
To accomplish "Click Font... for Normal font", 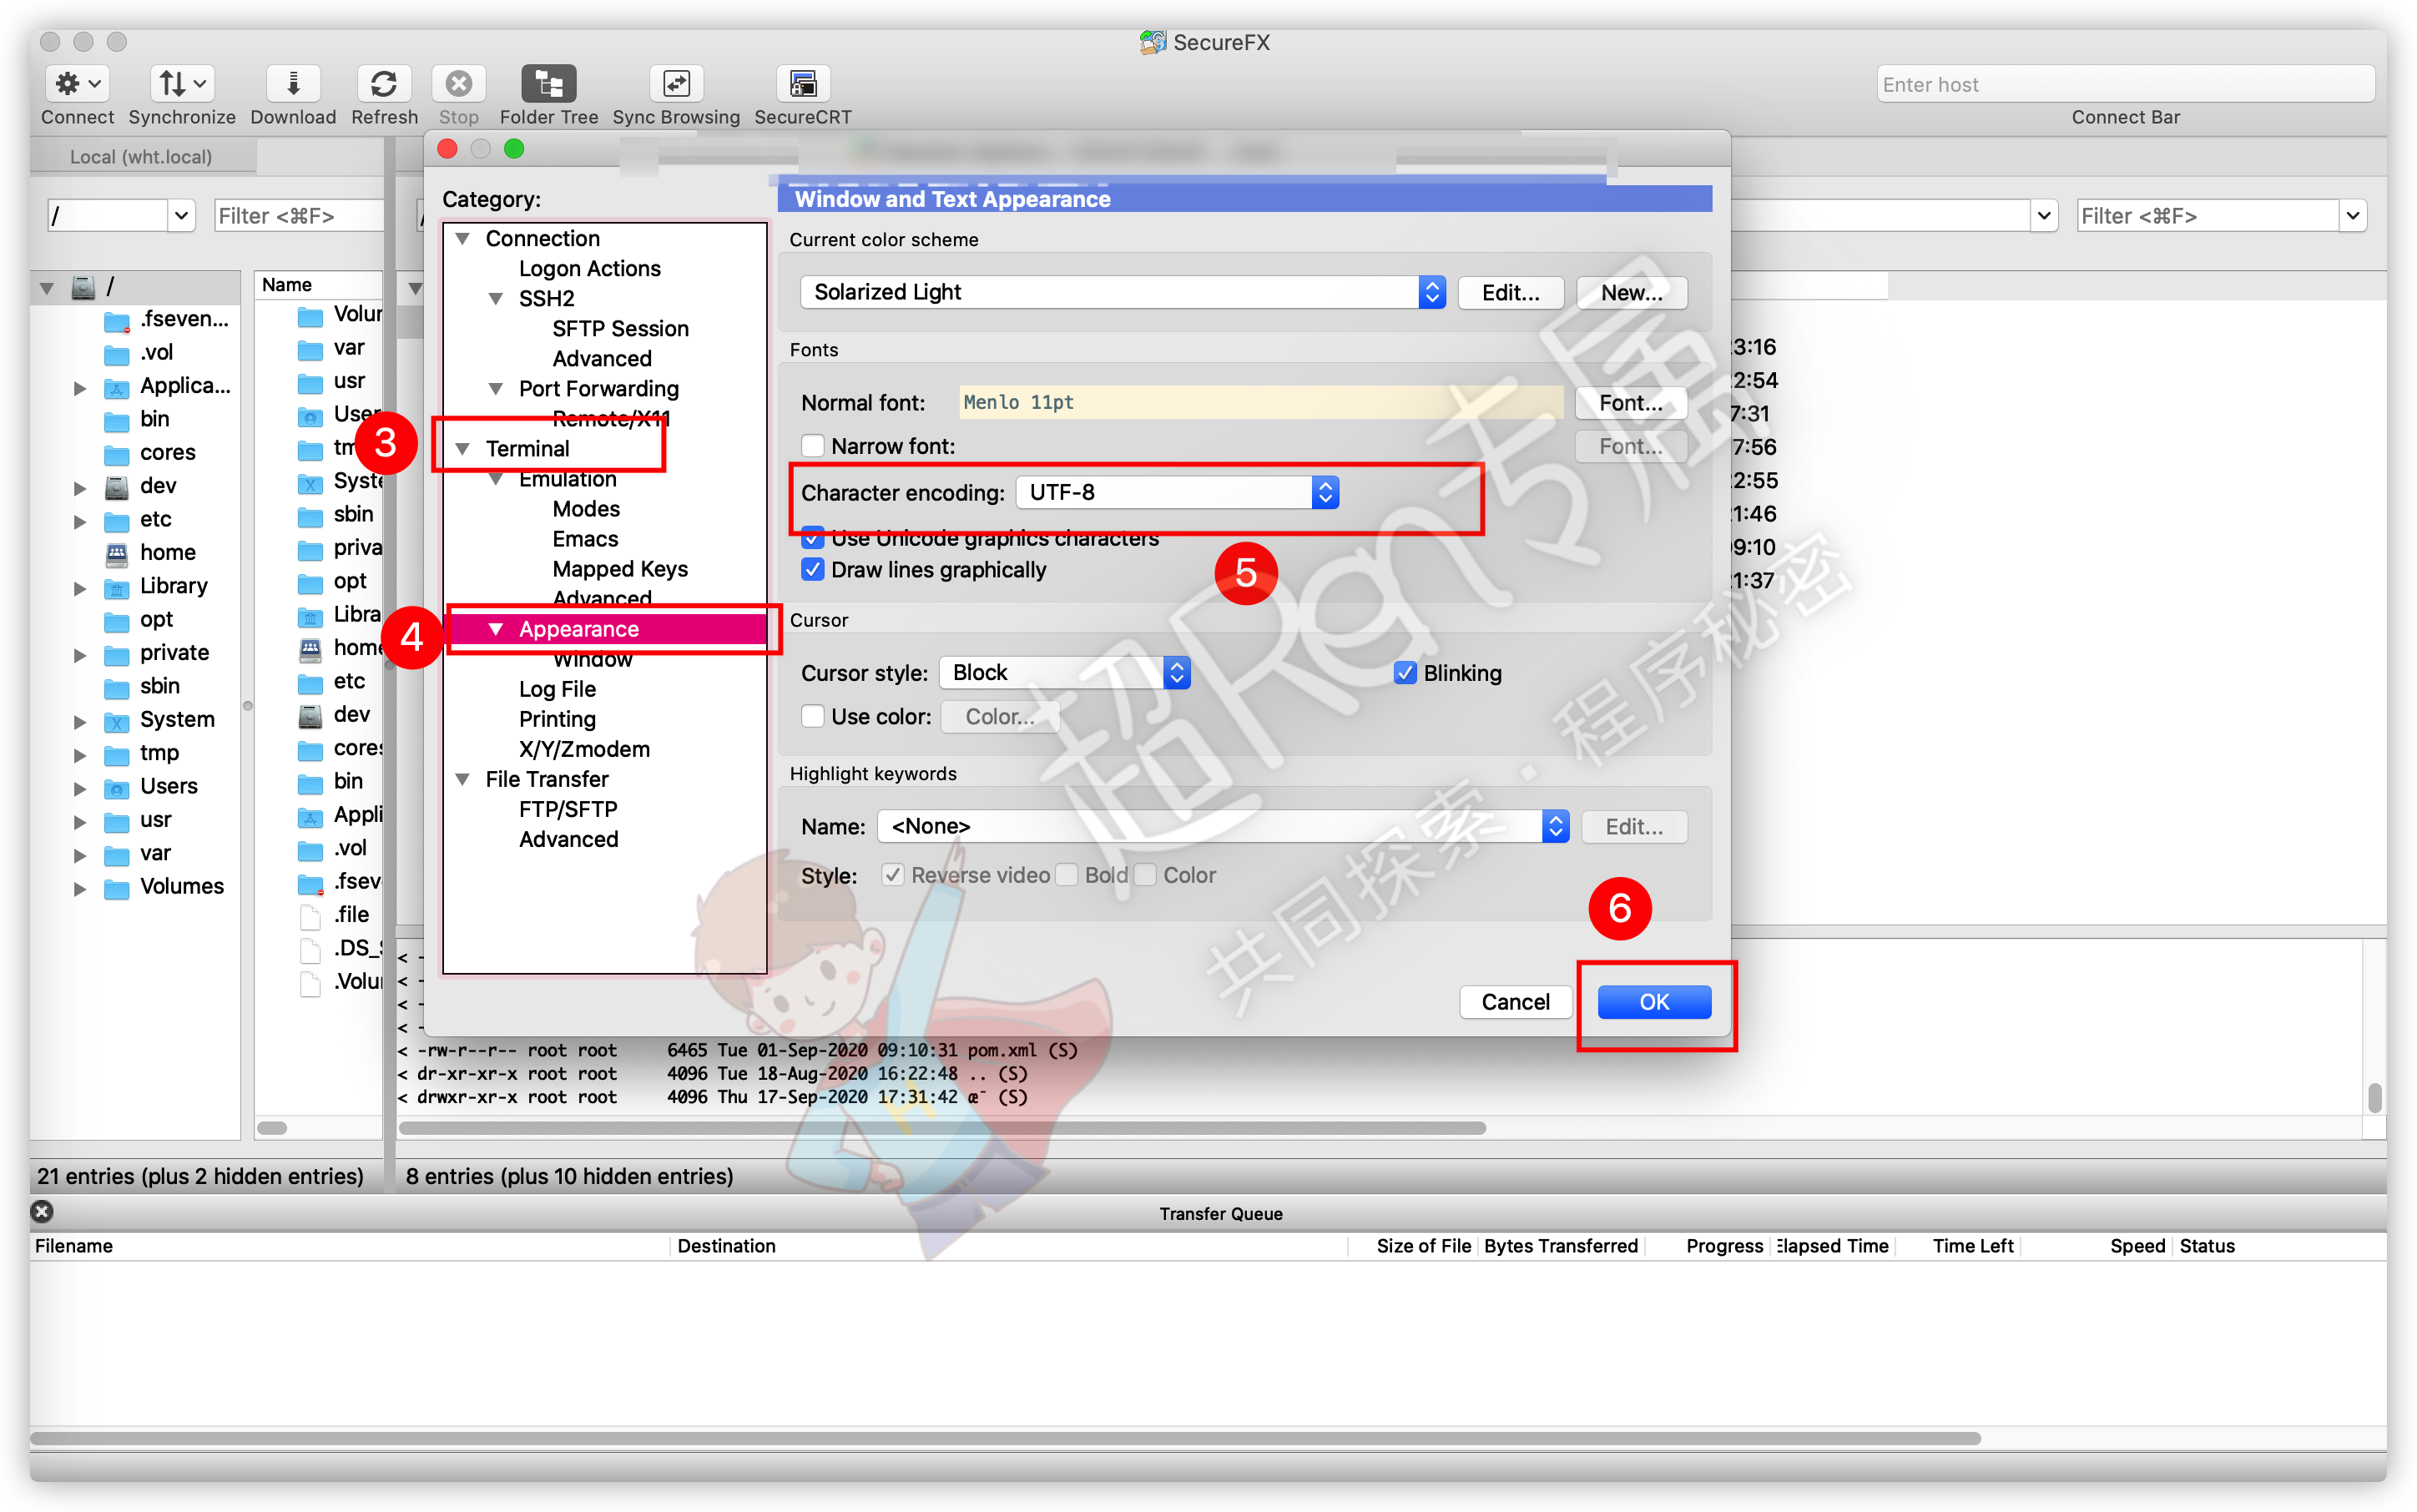I will coord(1631,402).
